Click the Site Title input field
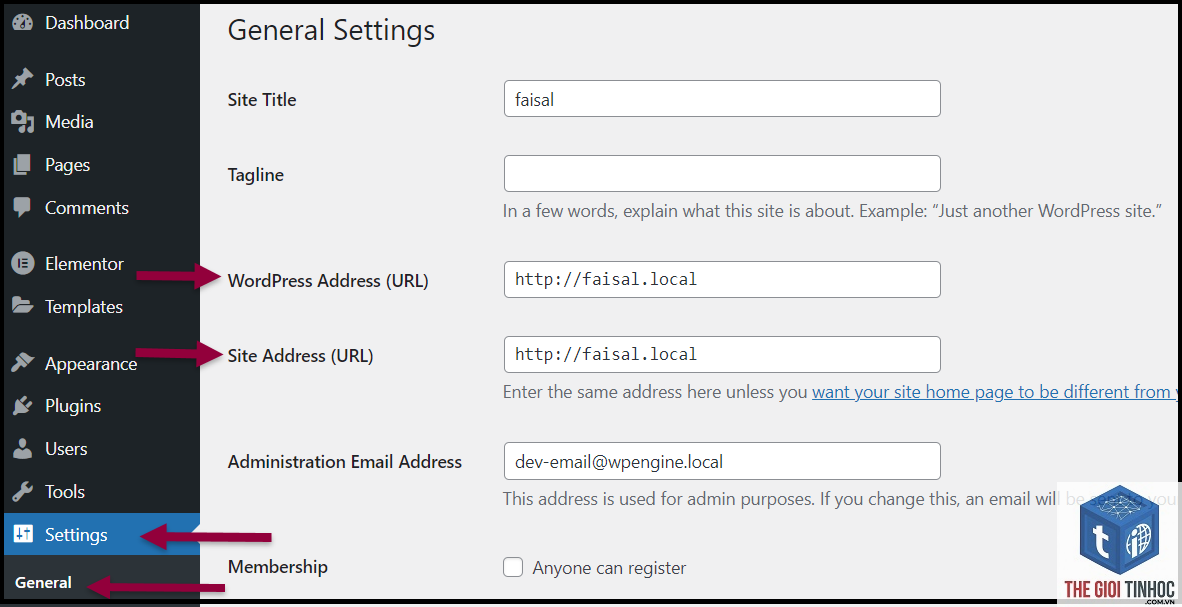This screenshot has width=1182, height=607. click(x=722, y=99)
